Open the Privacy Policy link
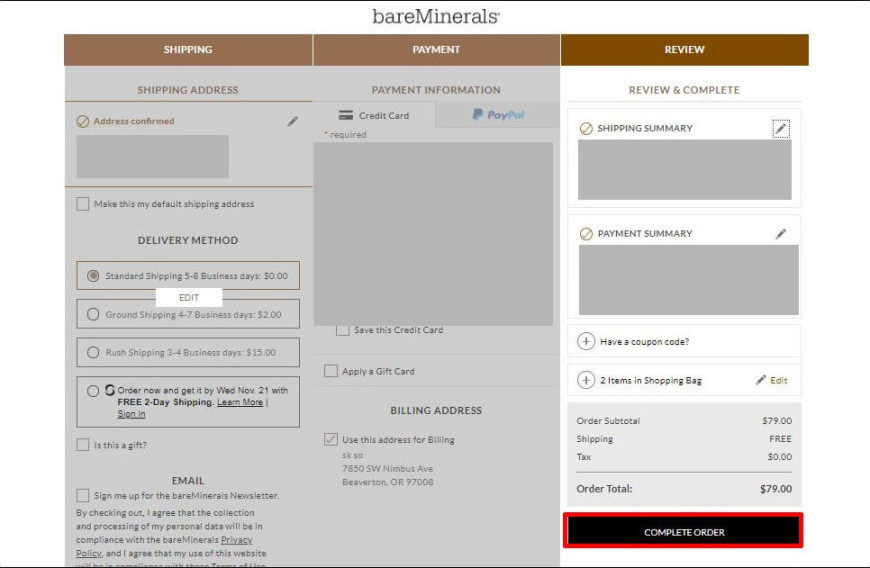The image size is (870, 568). click(x=236, y=540)
